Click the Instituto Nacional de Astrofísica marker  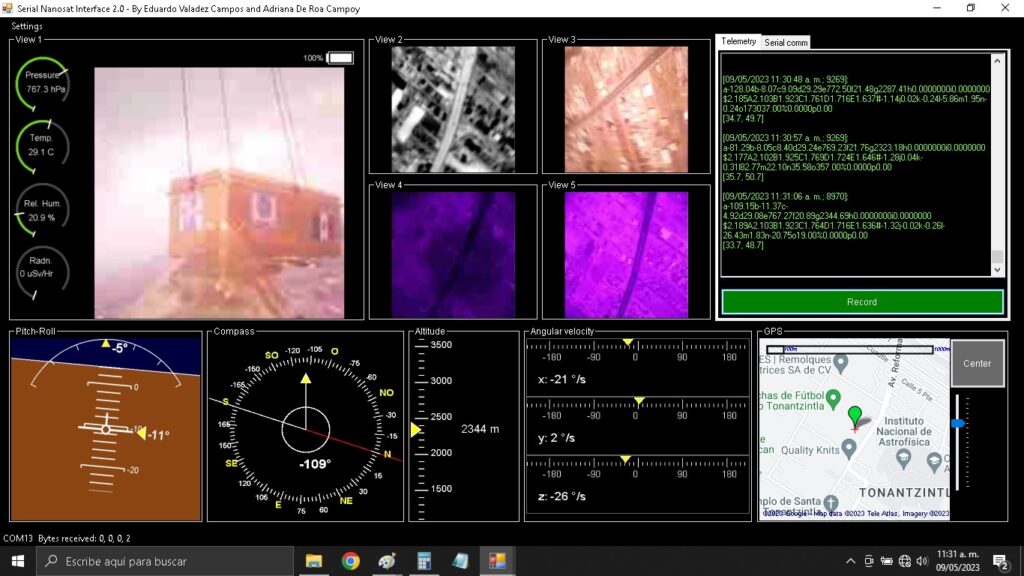click(x=902, y=457)
